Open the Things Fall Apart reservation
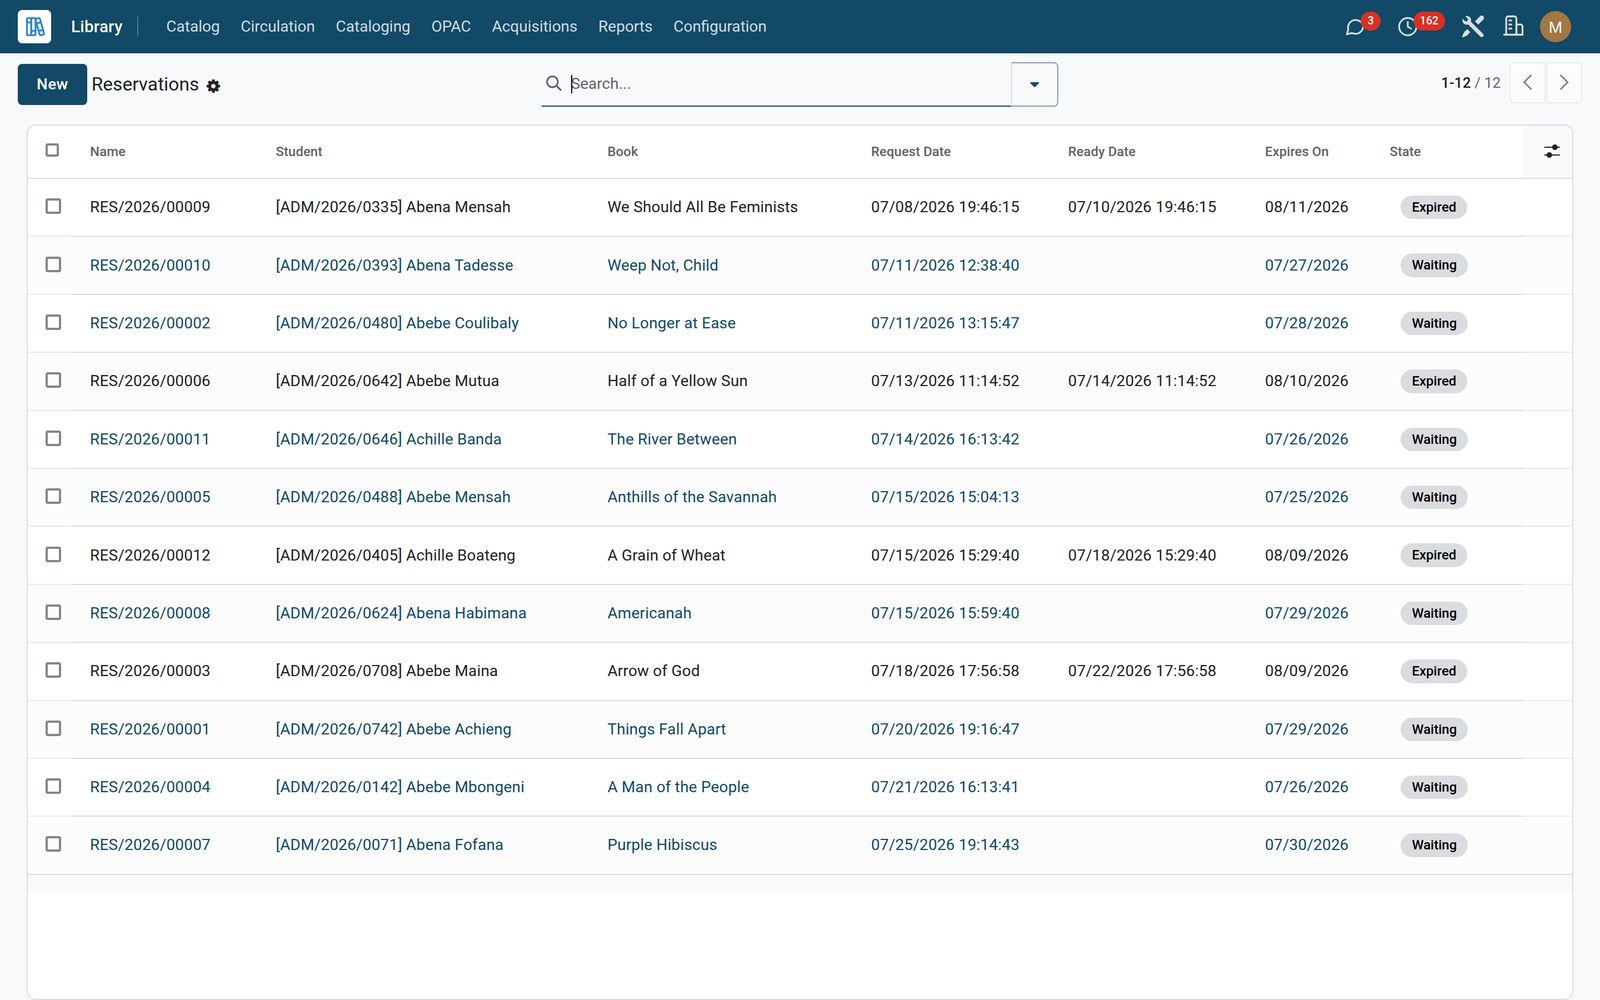 click(x=666, y=729)
